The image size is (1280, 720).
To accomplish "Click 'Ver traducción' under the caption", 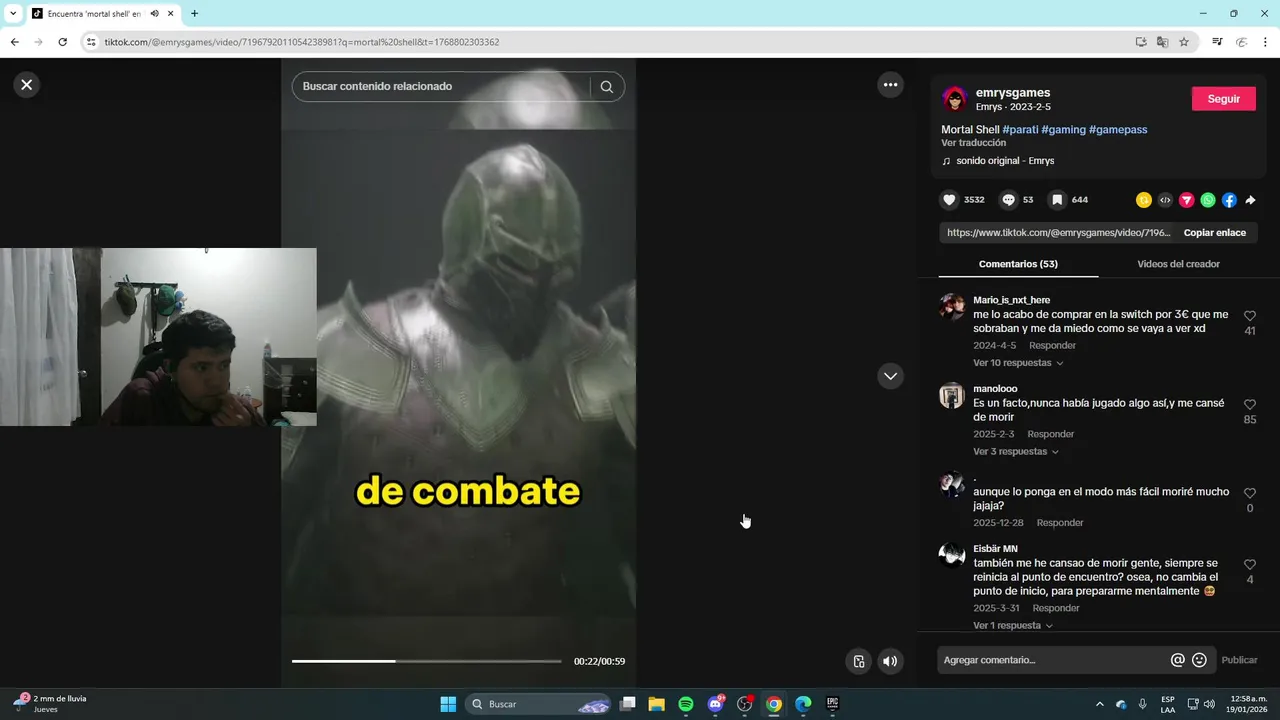I will pyautogui.click(x=973, y=143).
